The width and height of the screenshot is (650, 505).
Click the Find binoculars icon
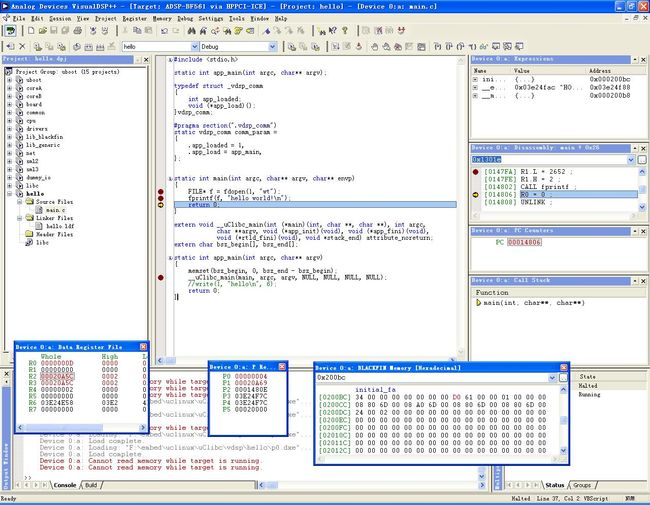click(191, 31)
